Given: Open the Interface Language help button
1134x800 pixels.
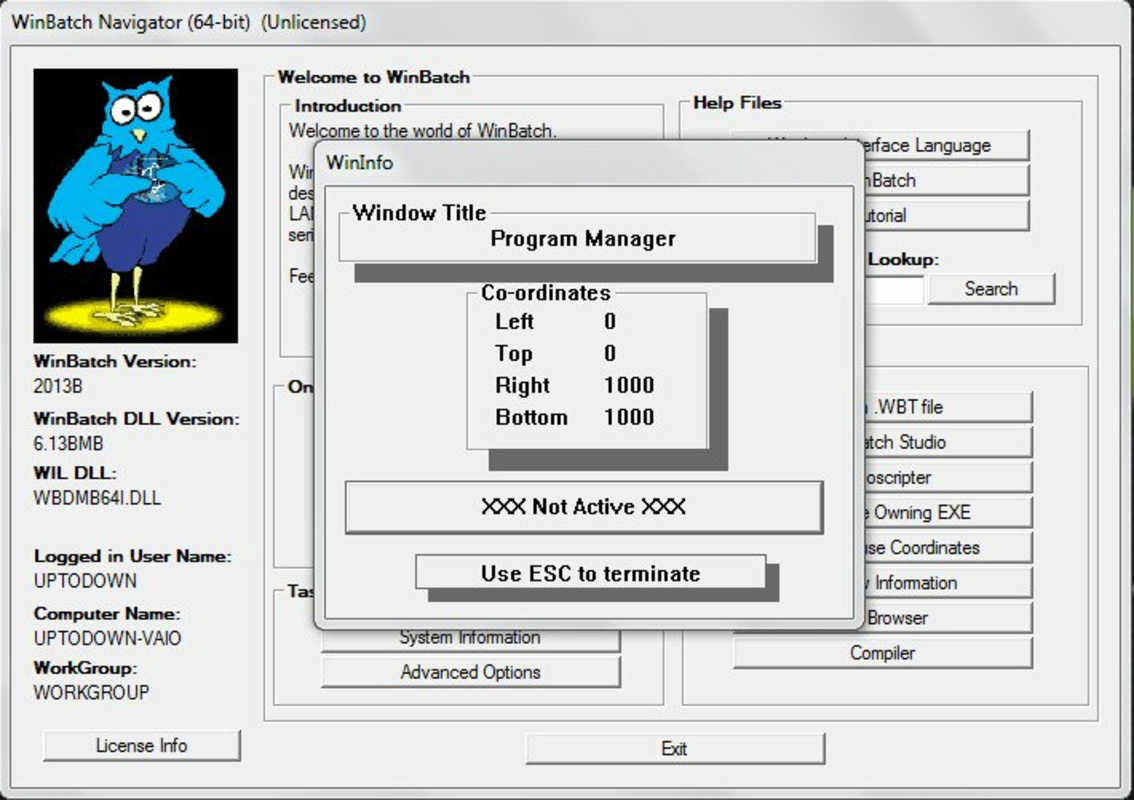Looking at the screenshot, I should [x=946, y=145].
